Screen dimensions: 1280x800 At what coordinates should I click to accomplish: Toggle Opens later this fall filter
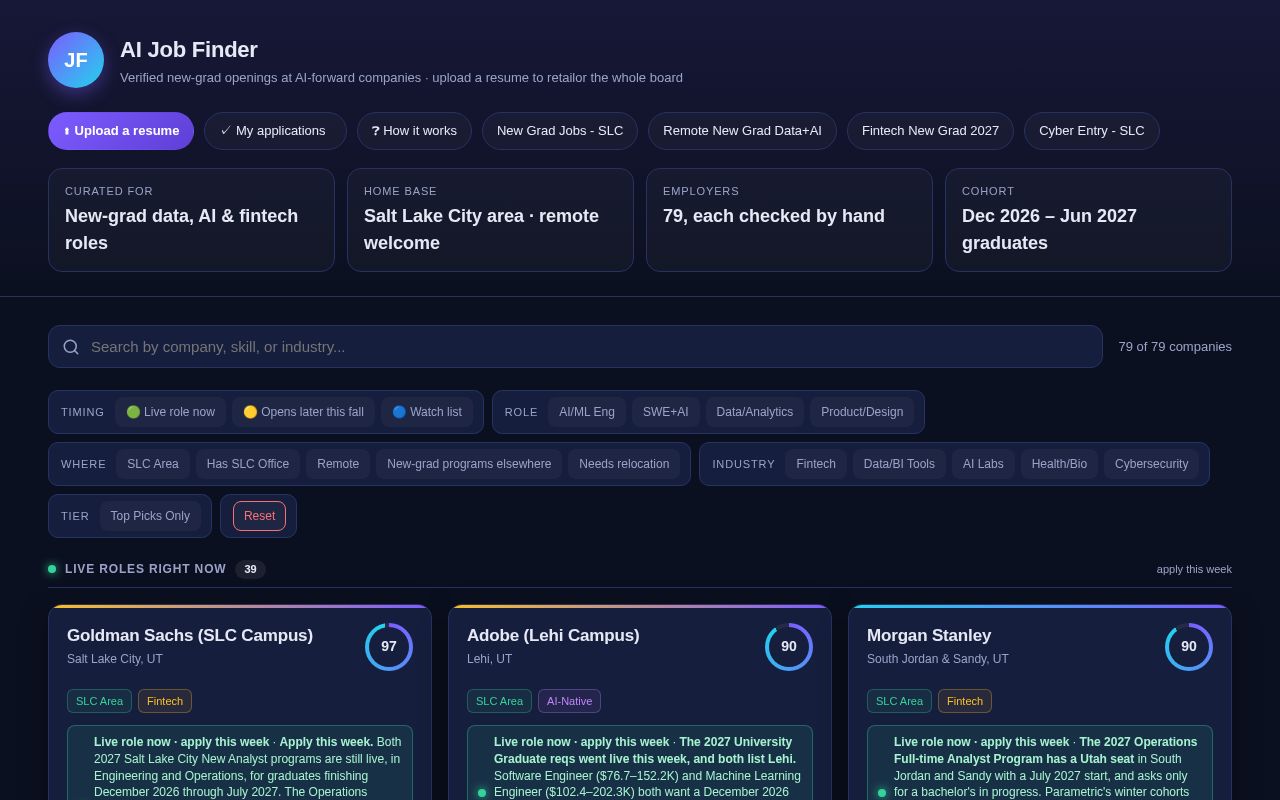click(303, 412)
